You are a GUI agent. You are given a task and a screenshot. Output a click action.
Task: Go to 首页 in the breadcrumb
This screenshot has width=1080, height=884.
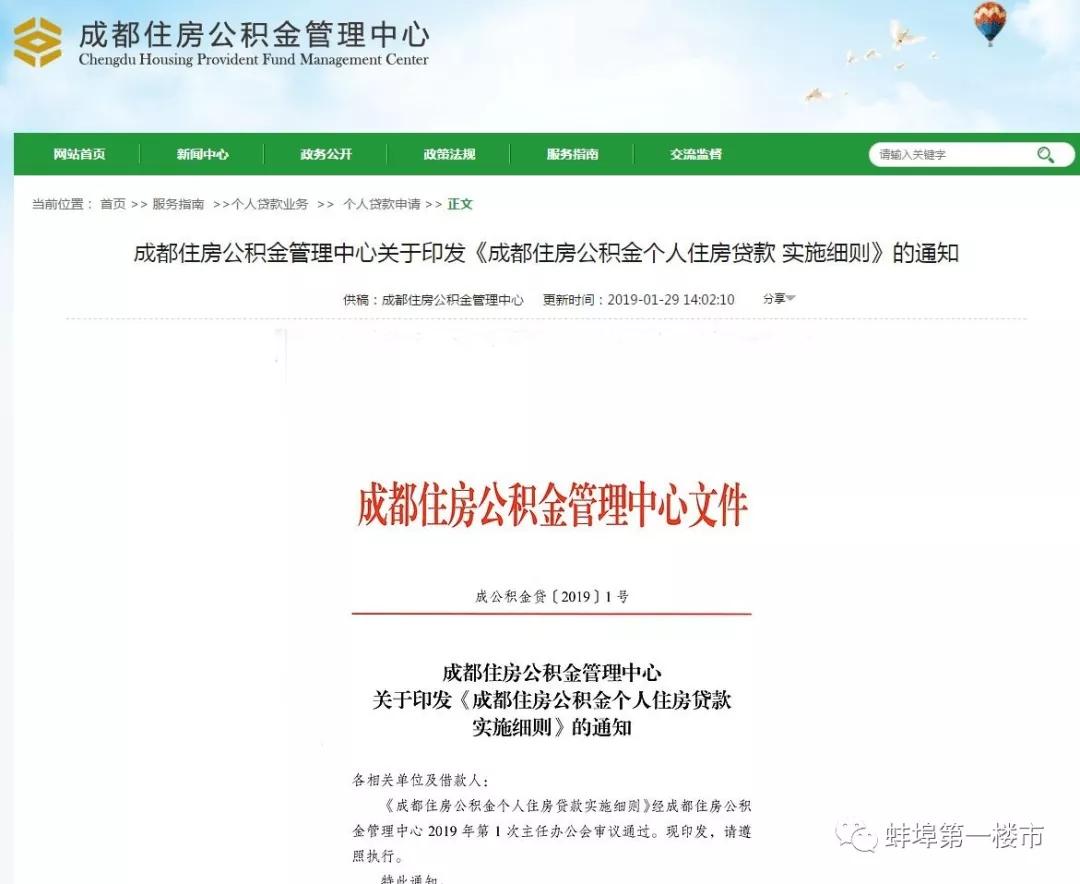point(113,204)
